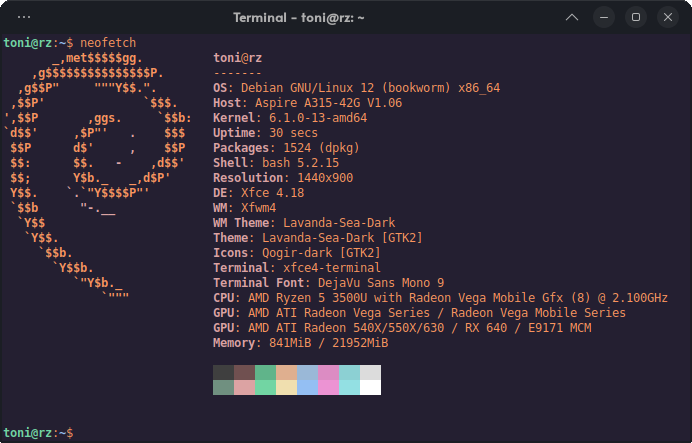This screenshot has width=692, height=443.
Task: Click the Terminal - toni@rz: ~ title text
Action: click(x=299, y=18)
